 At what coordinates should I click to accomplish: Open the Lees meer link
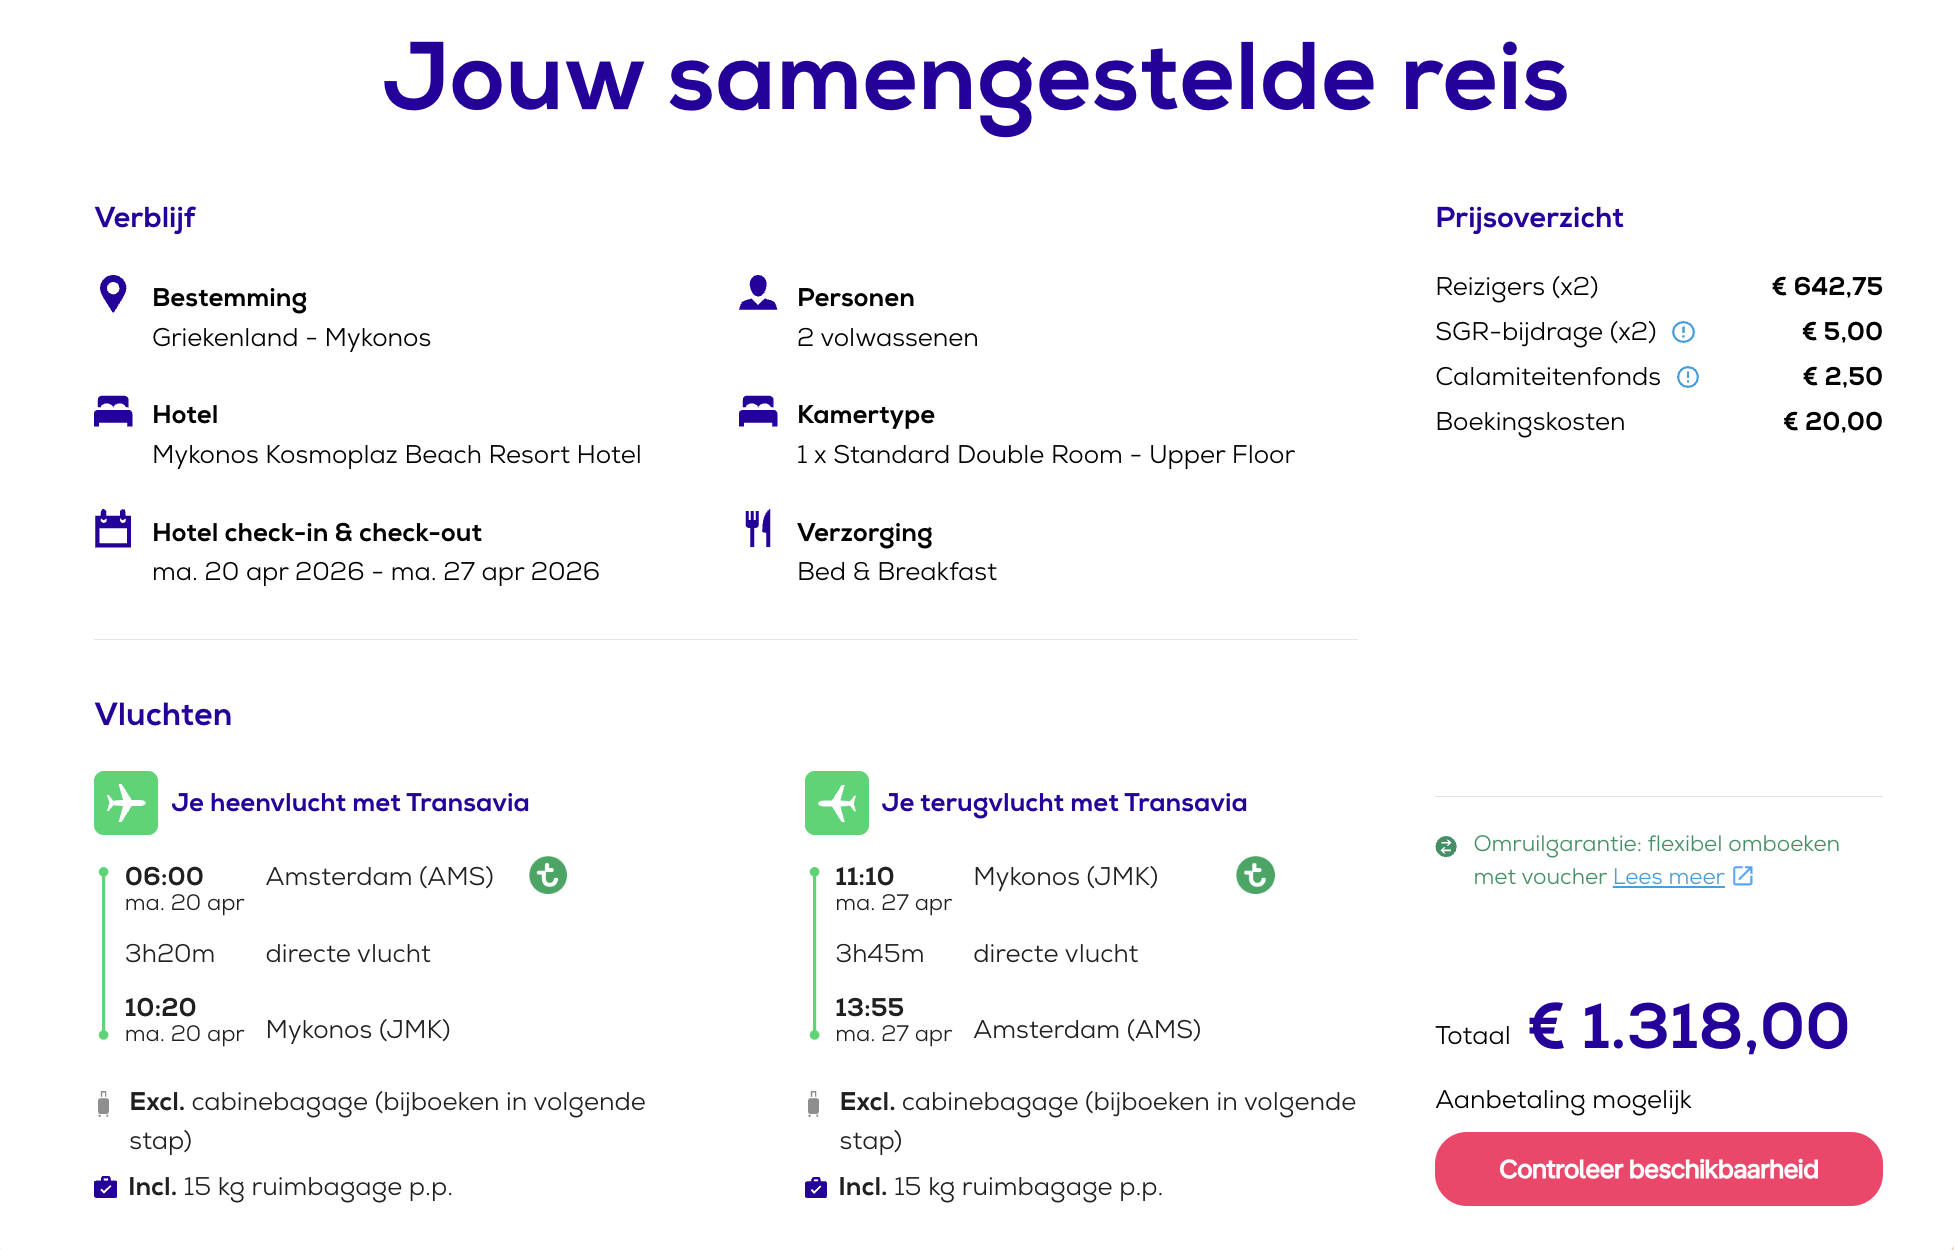(1668, 877)
